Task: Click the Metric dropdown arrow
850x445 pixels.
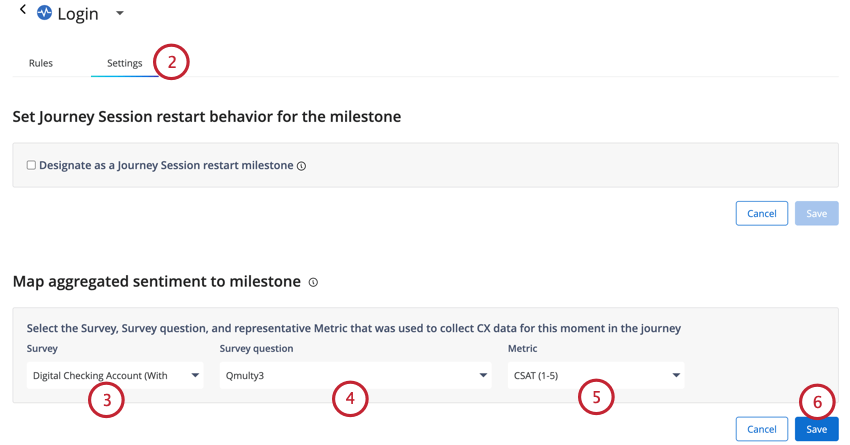Action: pos(675,376)
